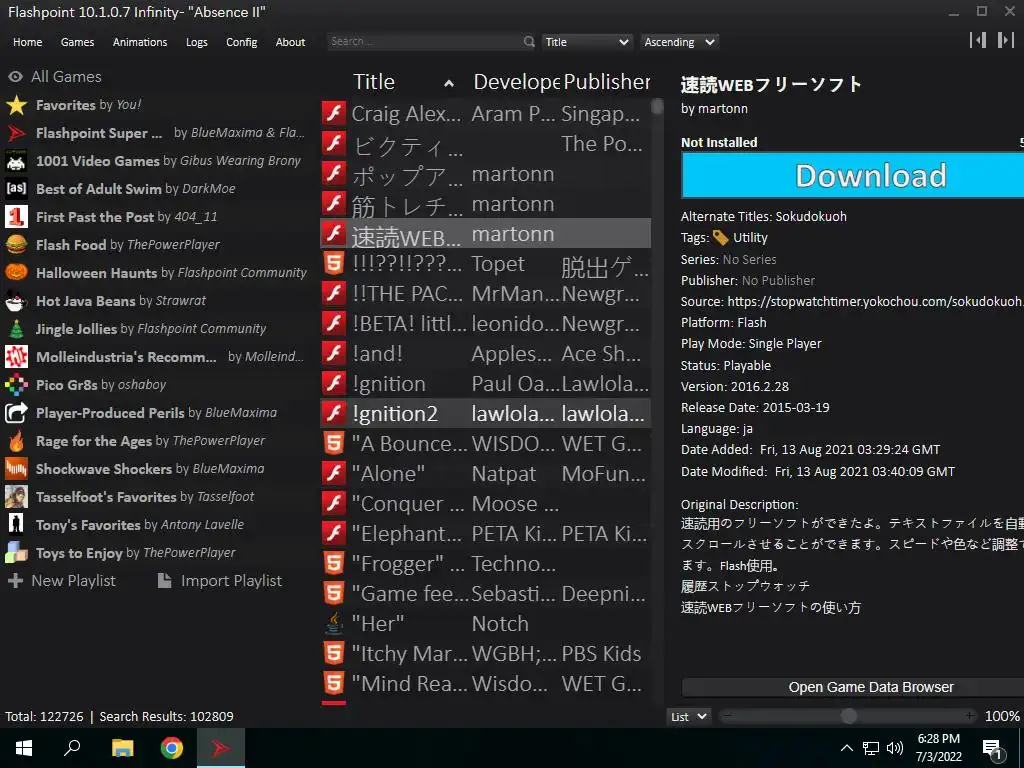Select the 1001 Video Games playlist icon
This screenshot has width=1024, height=768.
[x=16, y=161]
